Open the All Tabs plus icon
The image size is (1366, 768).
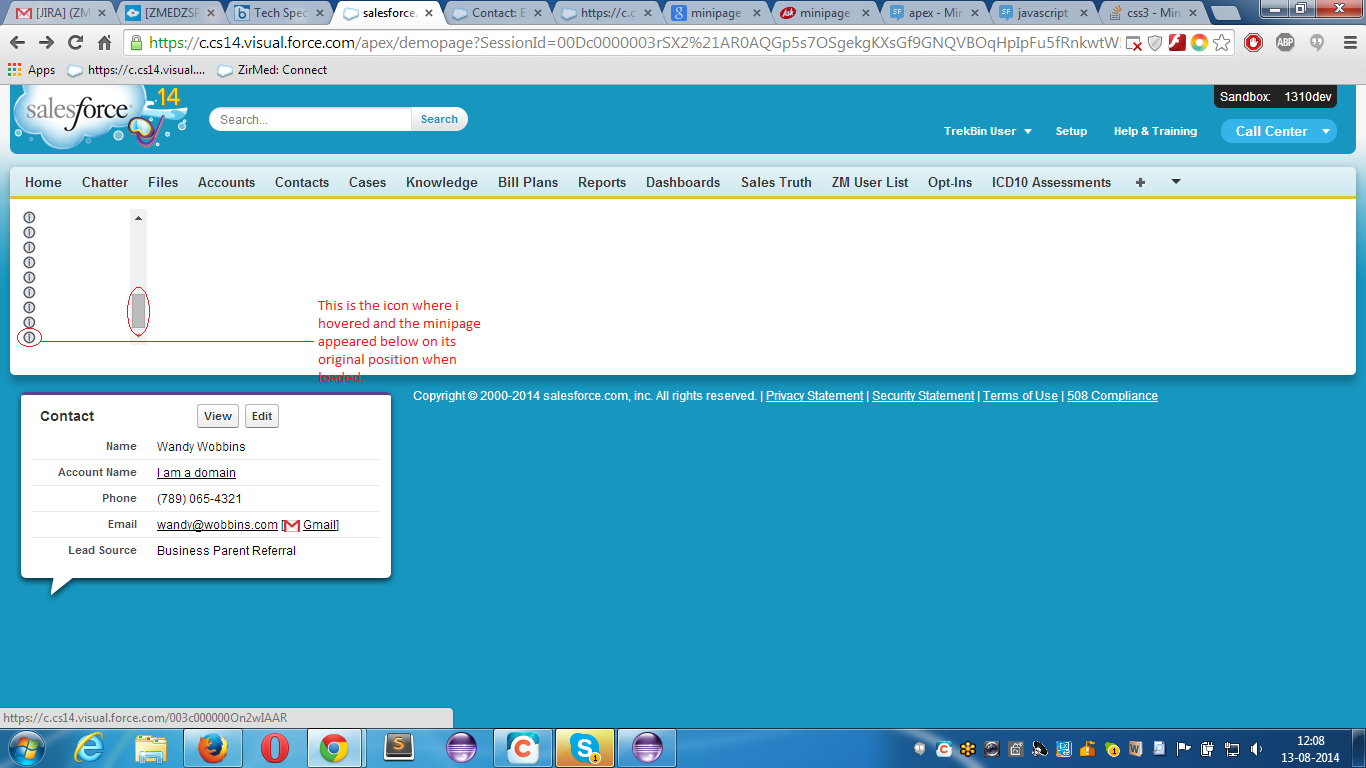(1140, 182)
